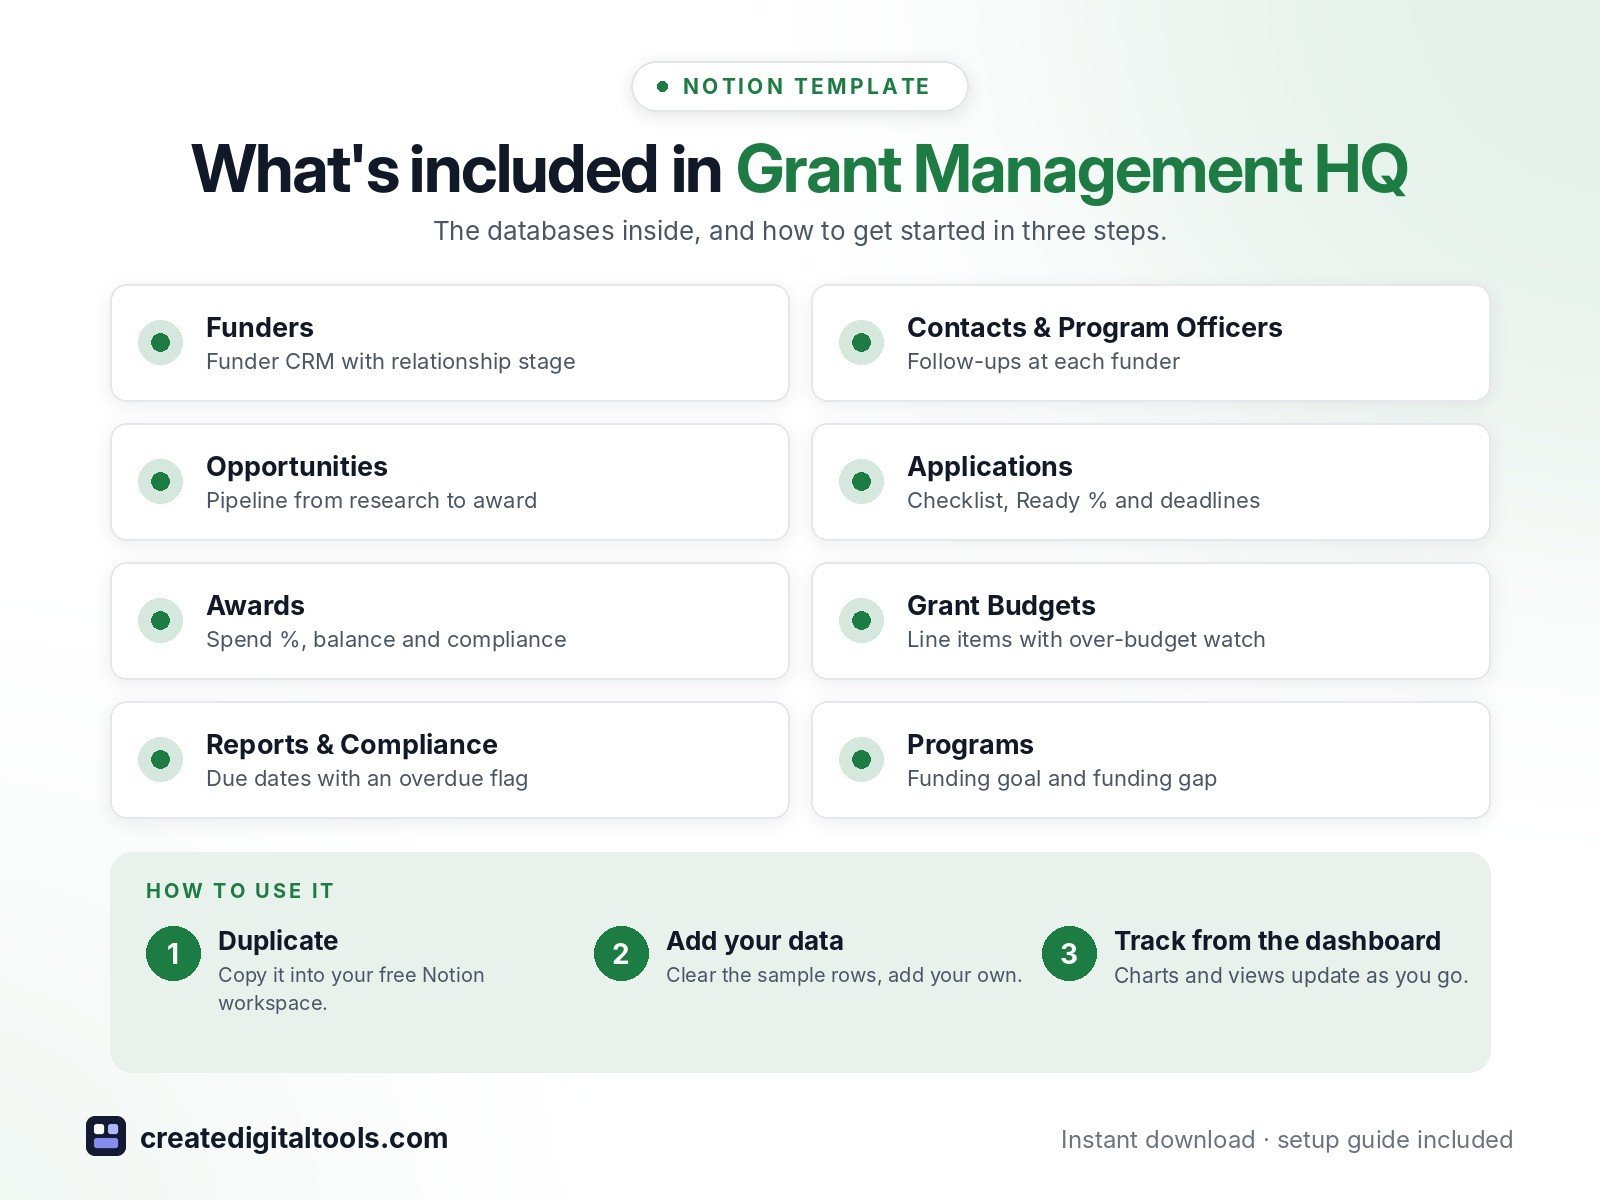Click the Duplicate step title

(278, 941)
